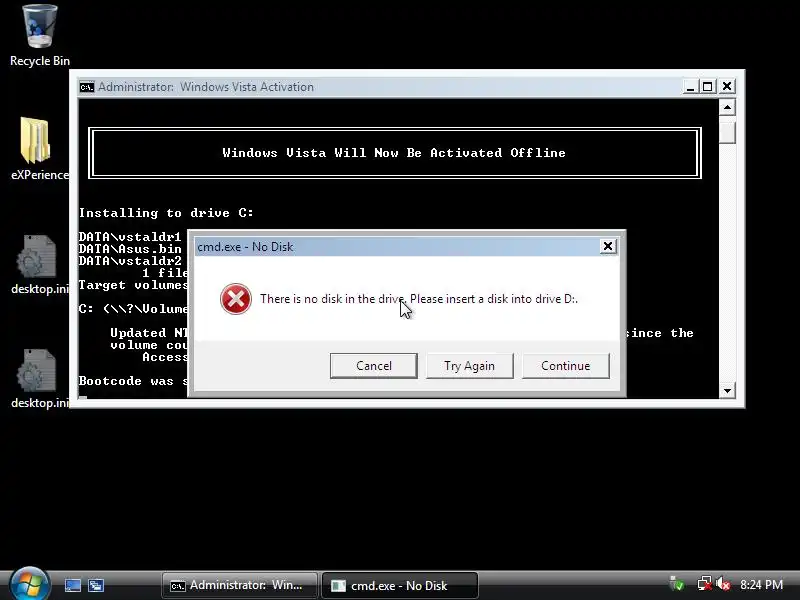Click the network tray icon with red X

tap(705, 584)
